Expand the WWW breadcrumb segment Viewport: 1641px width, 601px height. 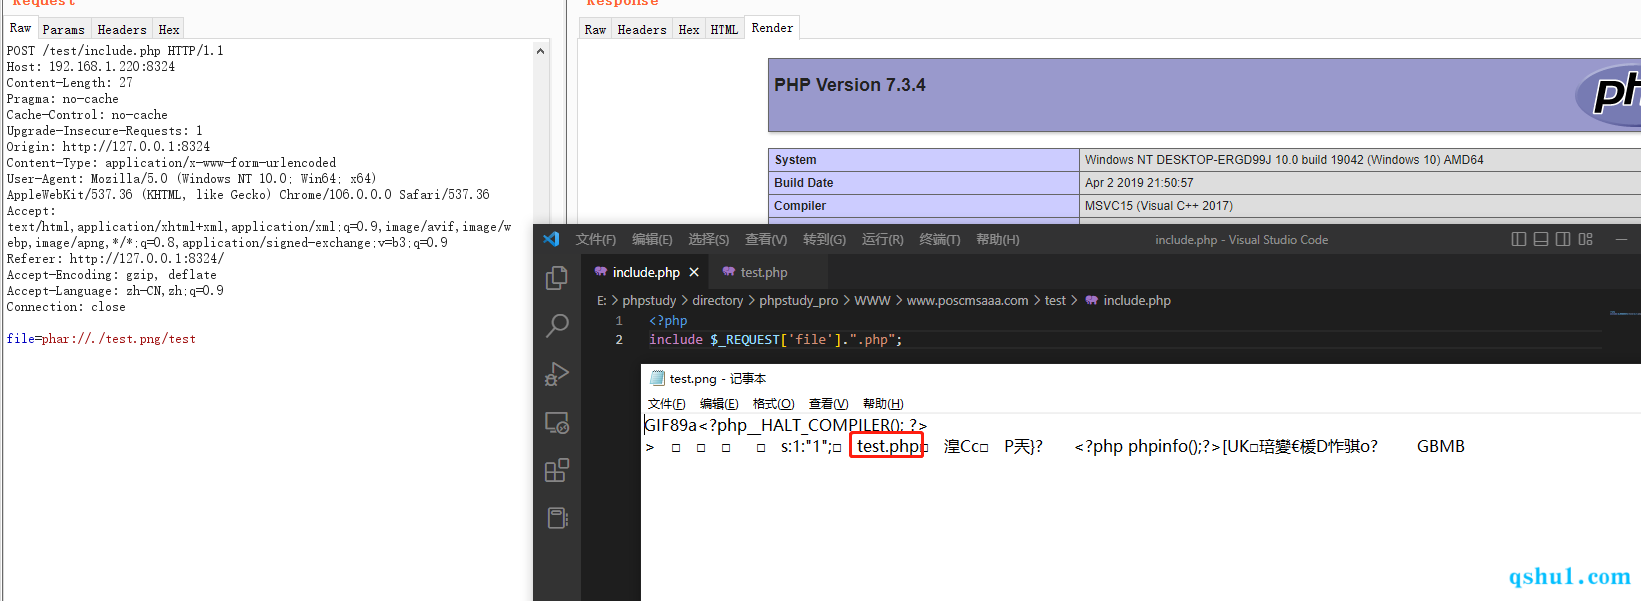click(x=872, y=300)
